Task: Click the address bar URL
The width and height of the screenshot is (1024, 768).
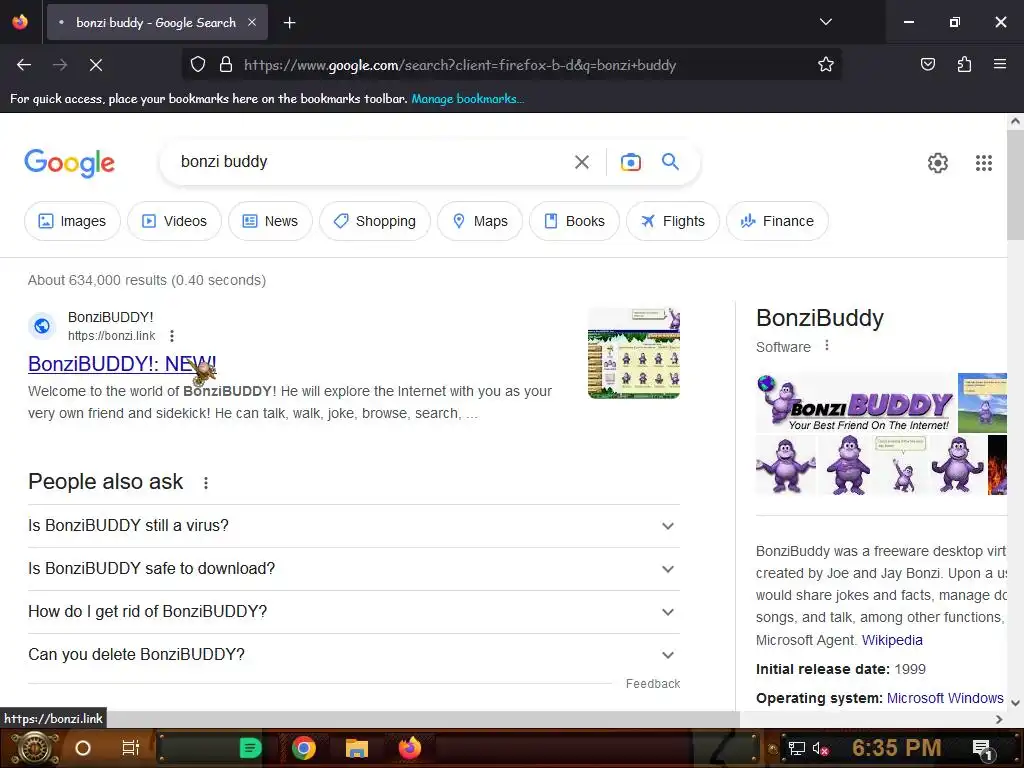Action: 460,65
